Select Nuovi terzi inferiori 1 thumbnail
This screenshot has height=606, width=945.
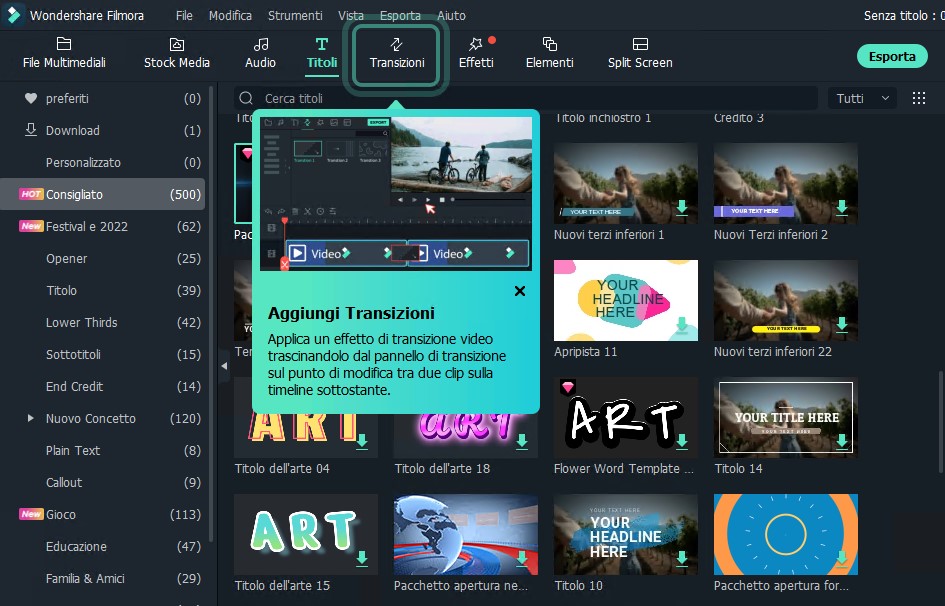(x=626, y=183)
